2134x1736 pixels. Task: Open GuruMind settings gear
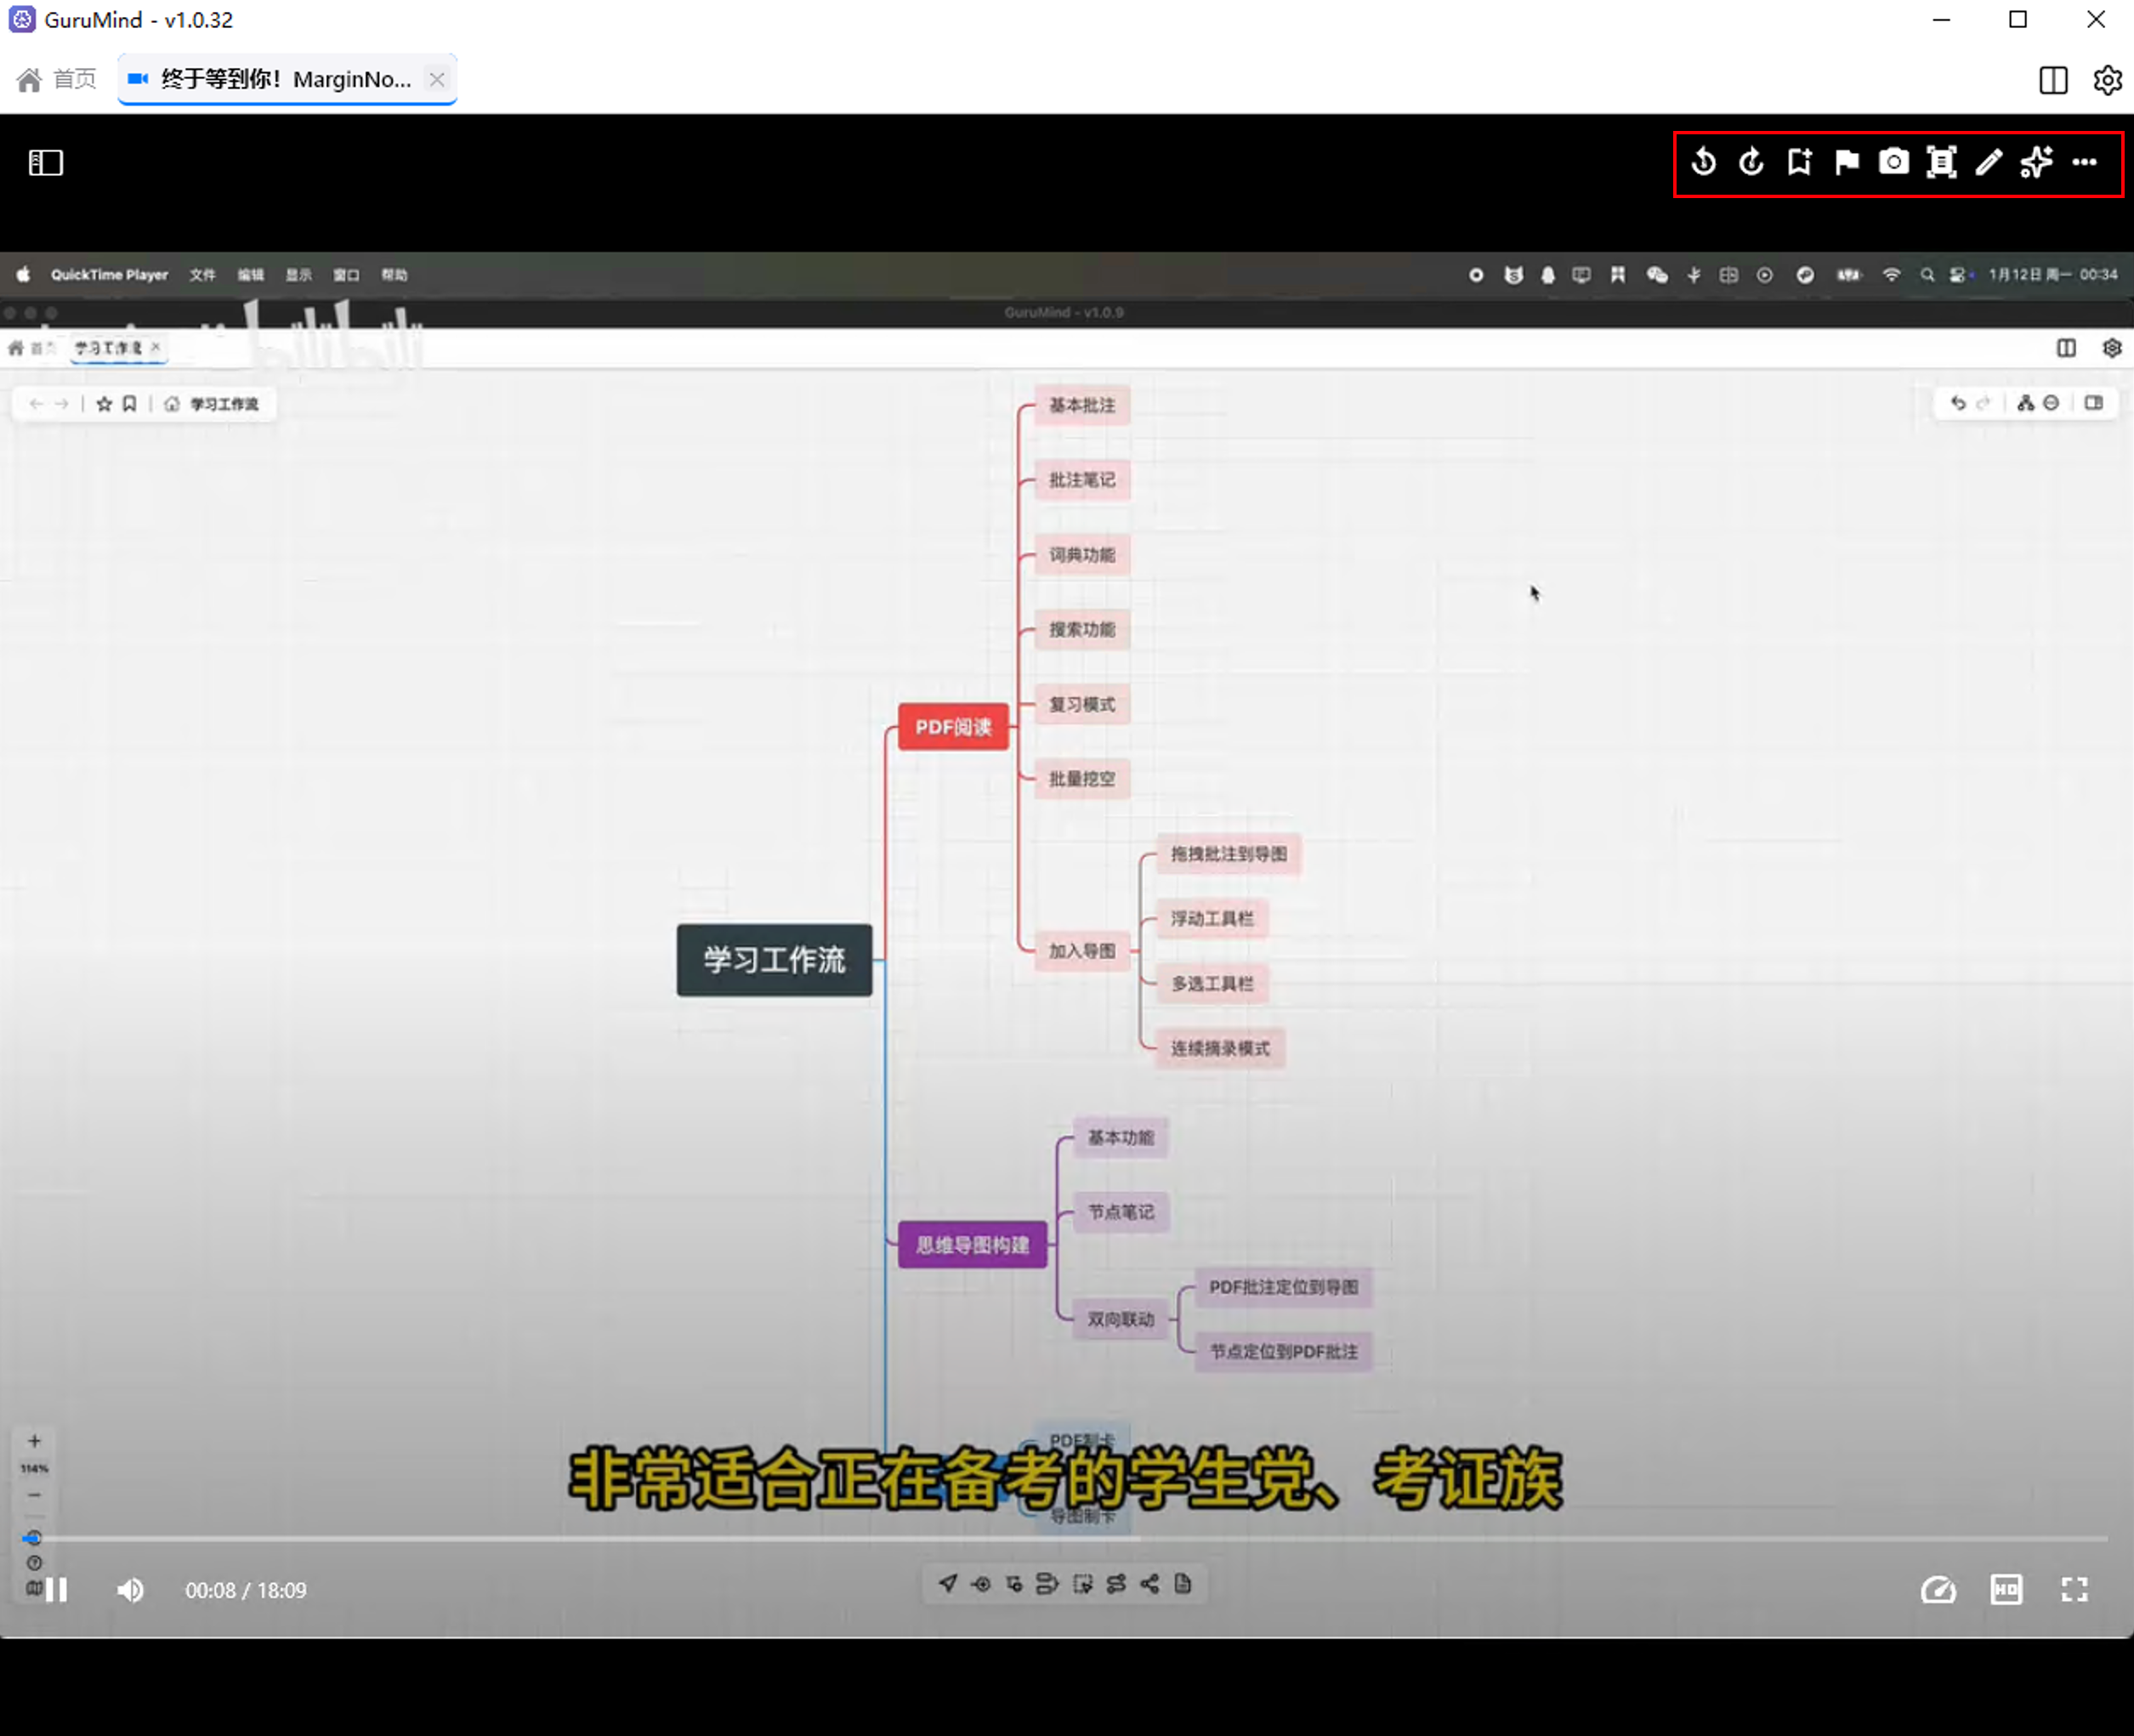[x=2108, y=80]
